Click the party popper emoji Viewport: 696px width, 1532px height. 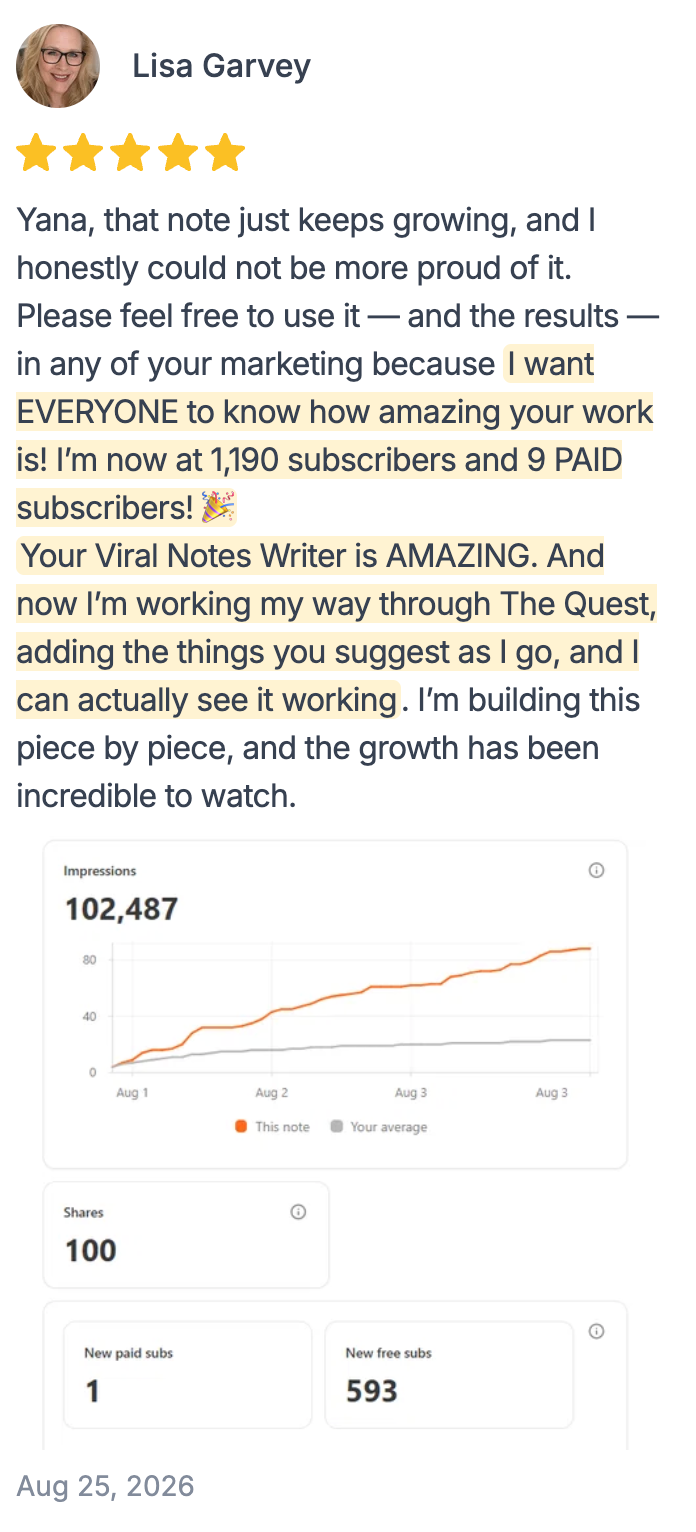pos(218,508)
